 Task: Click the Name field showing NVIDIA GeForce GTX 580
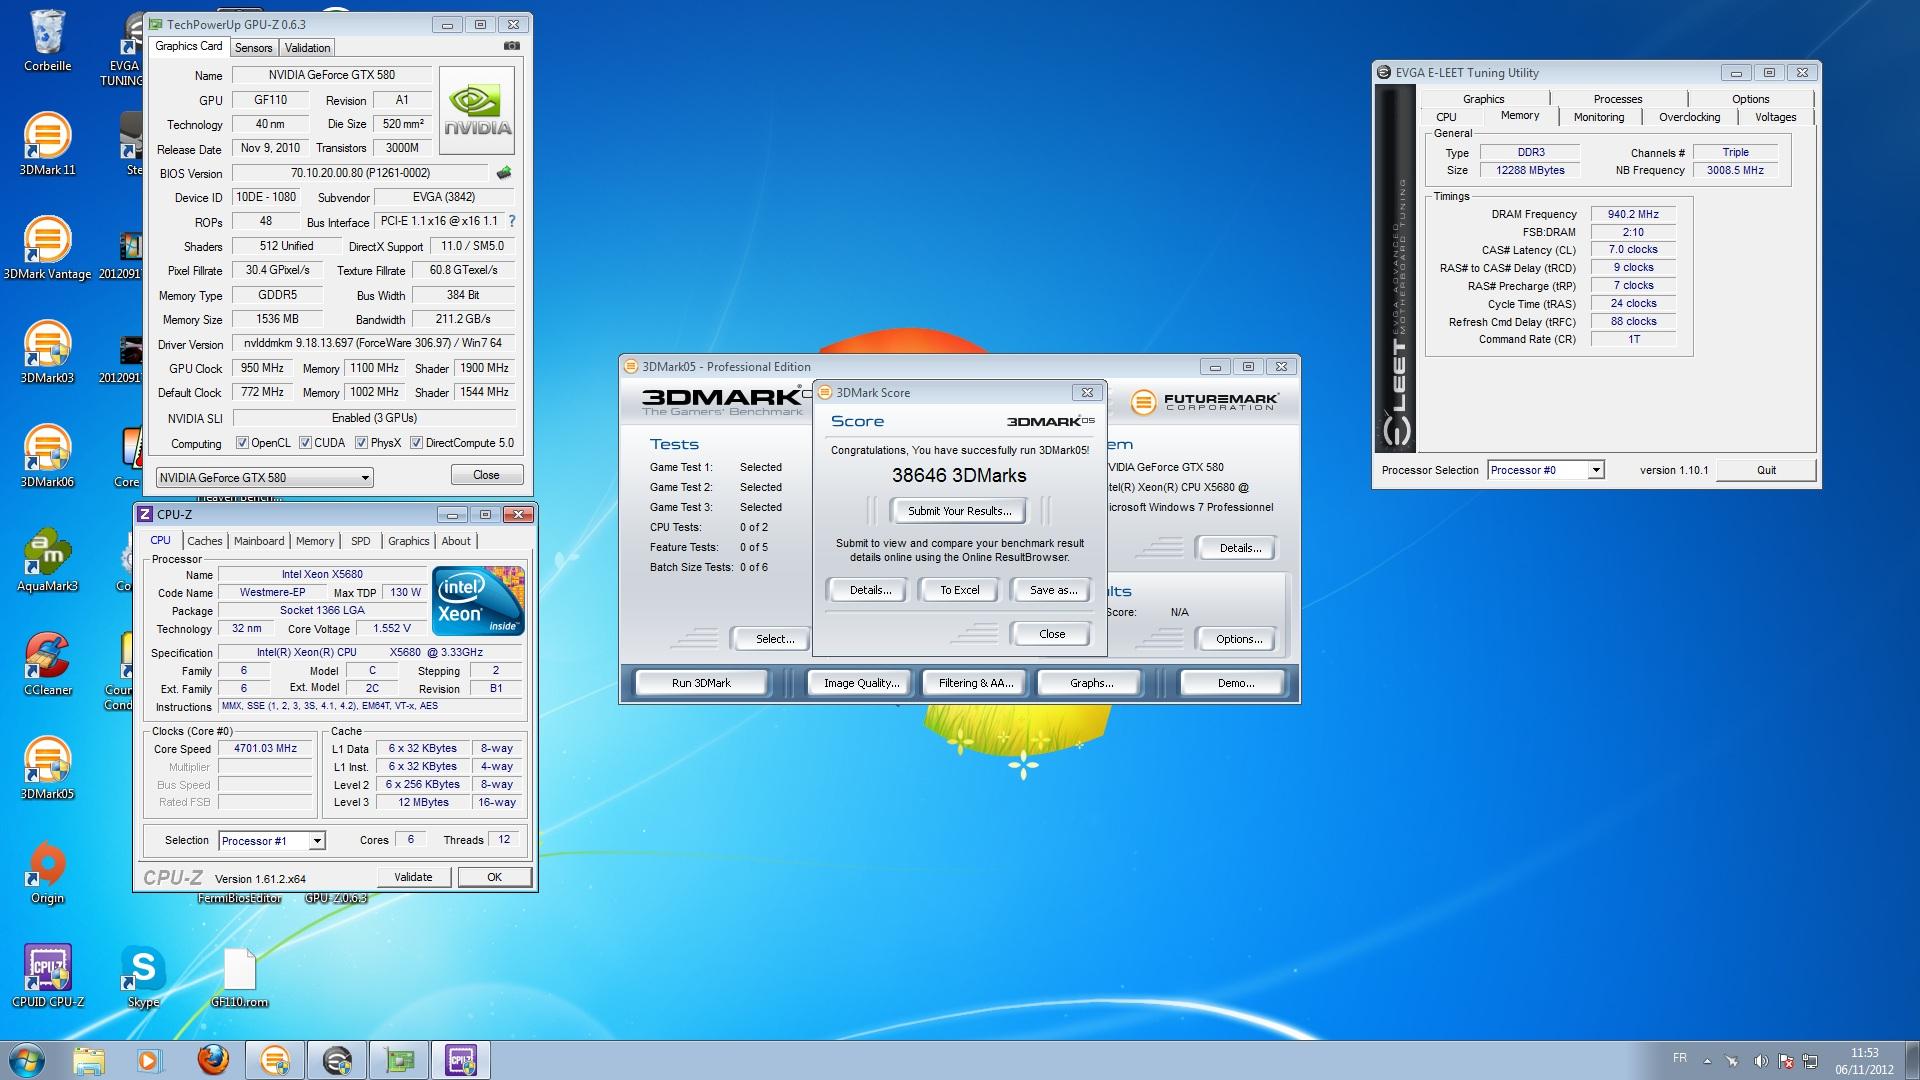pos(331,75)
